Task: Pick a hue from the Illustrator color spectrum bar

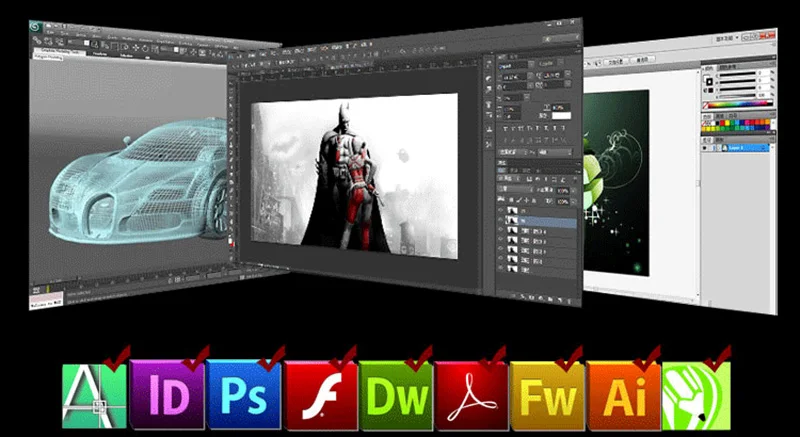Action: [739, 105]
